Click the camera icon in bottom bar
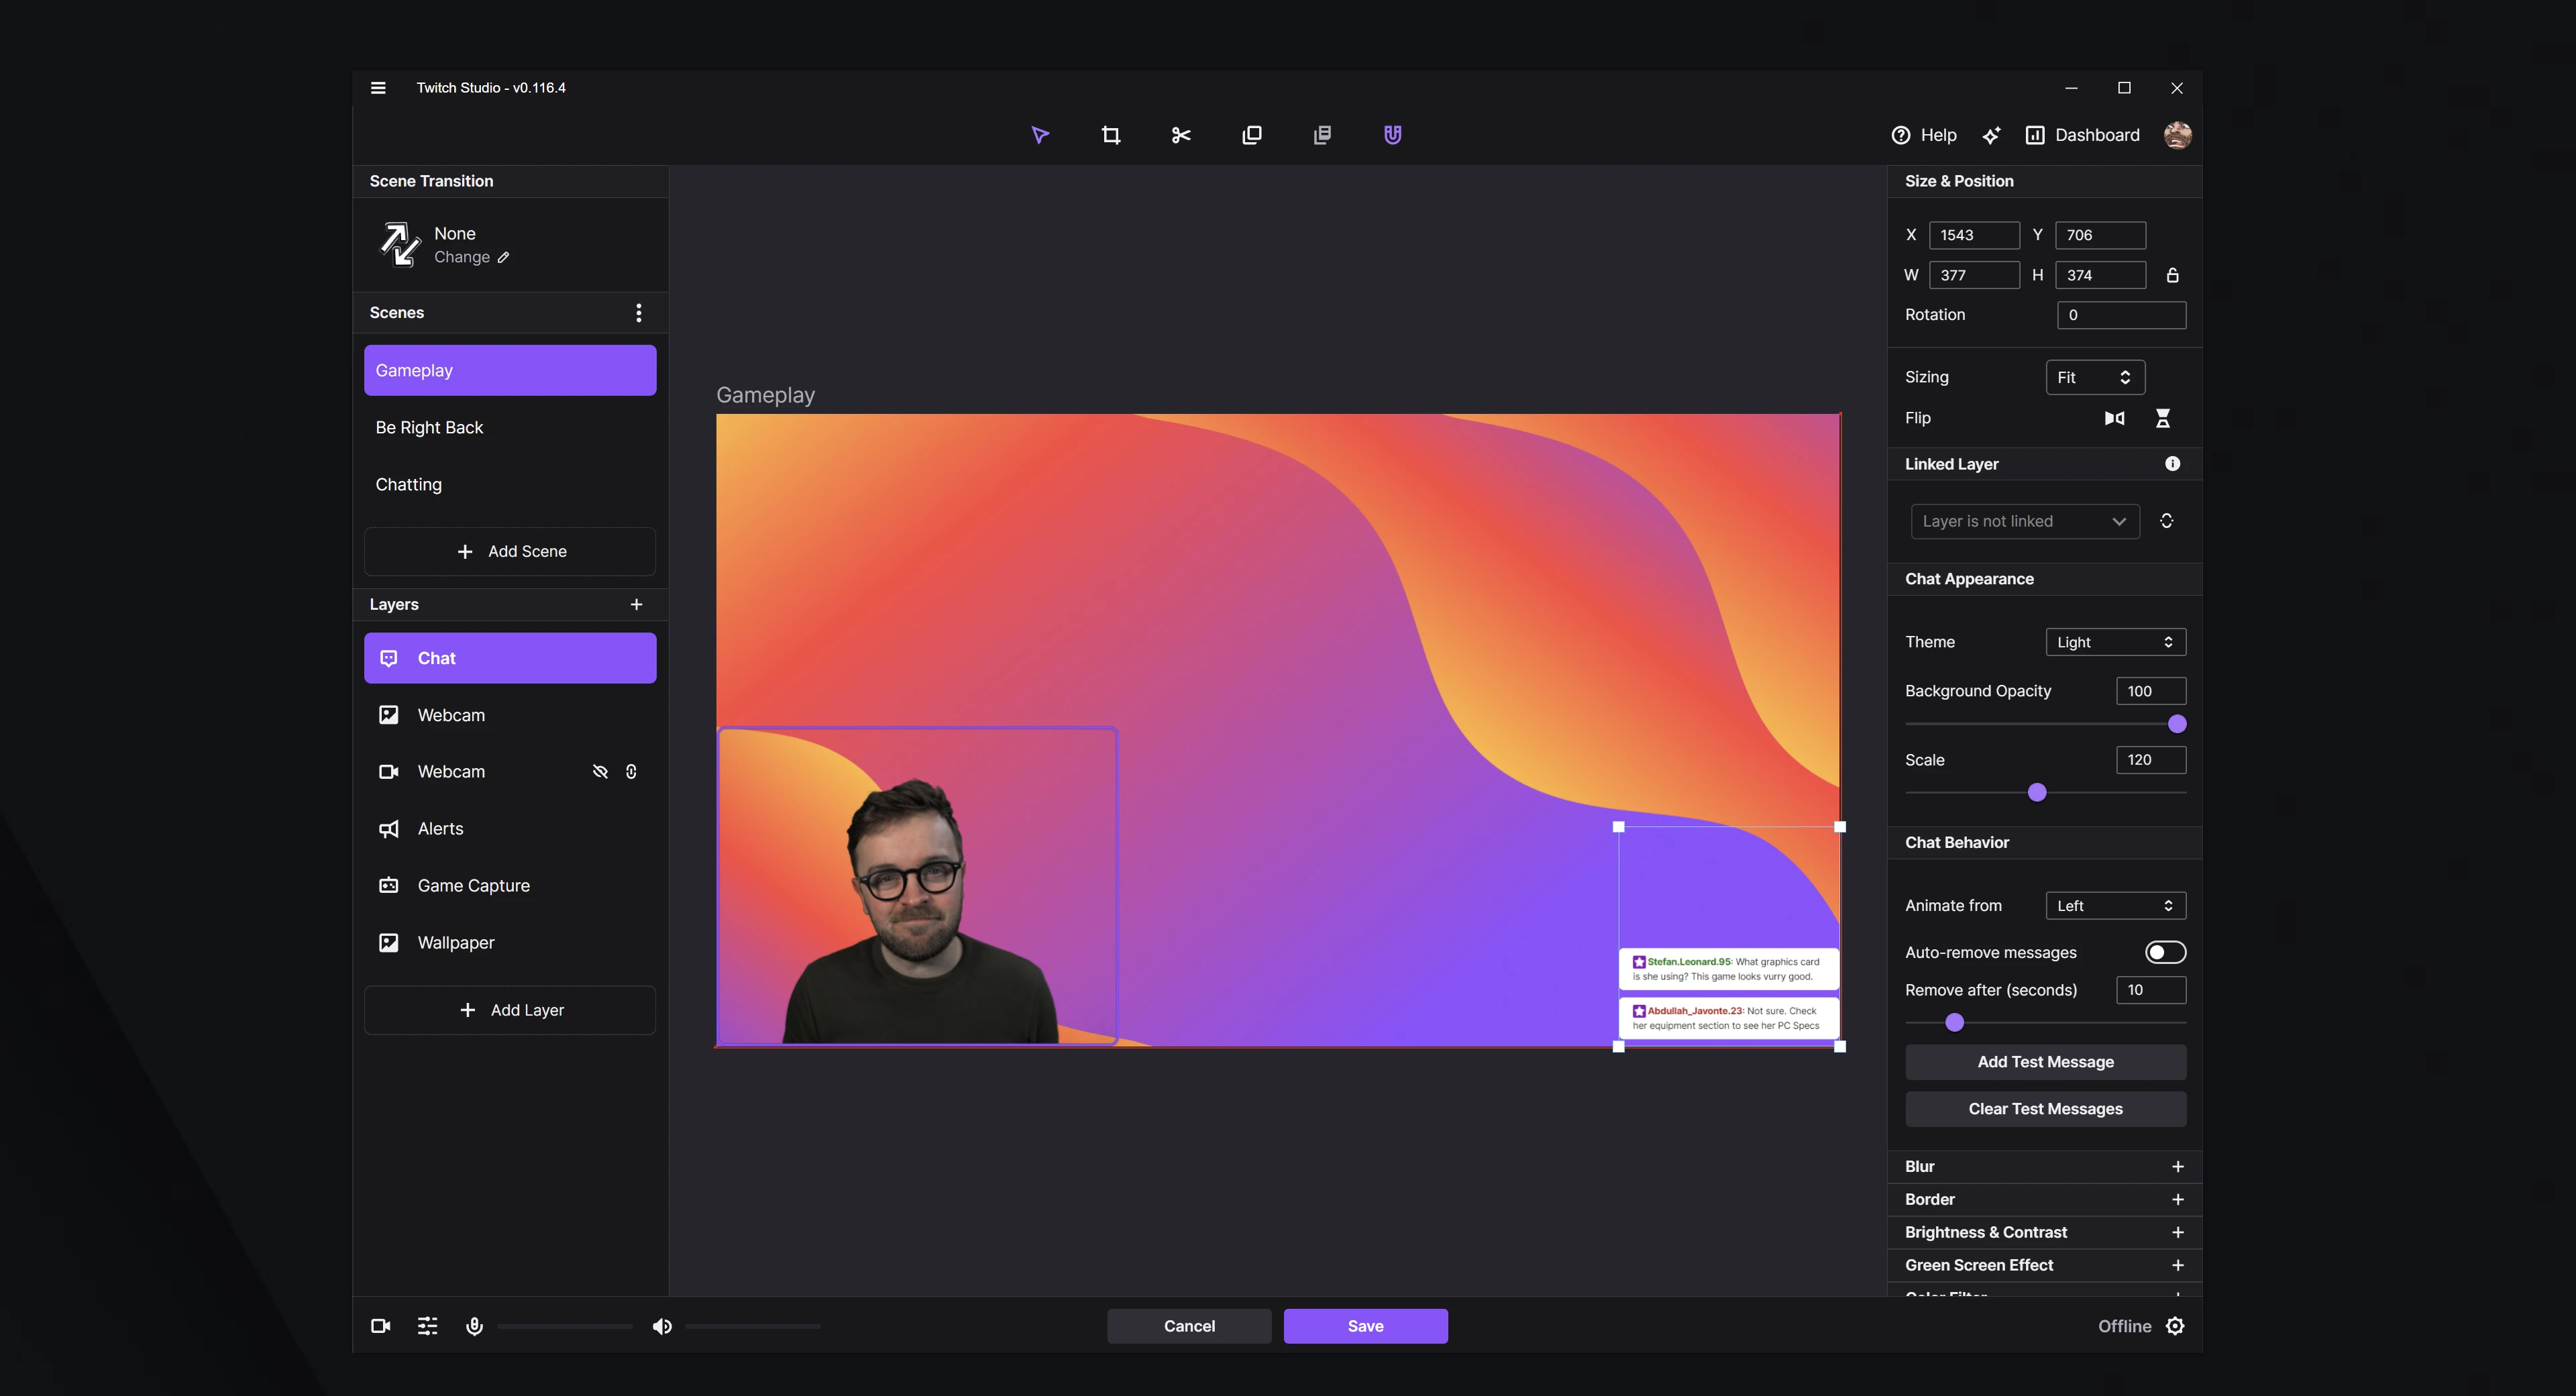 pos(380,1326)
